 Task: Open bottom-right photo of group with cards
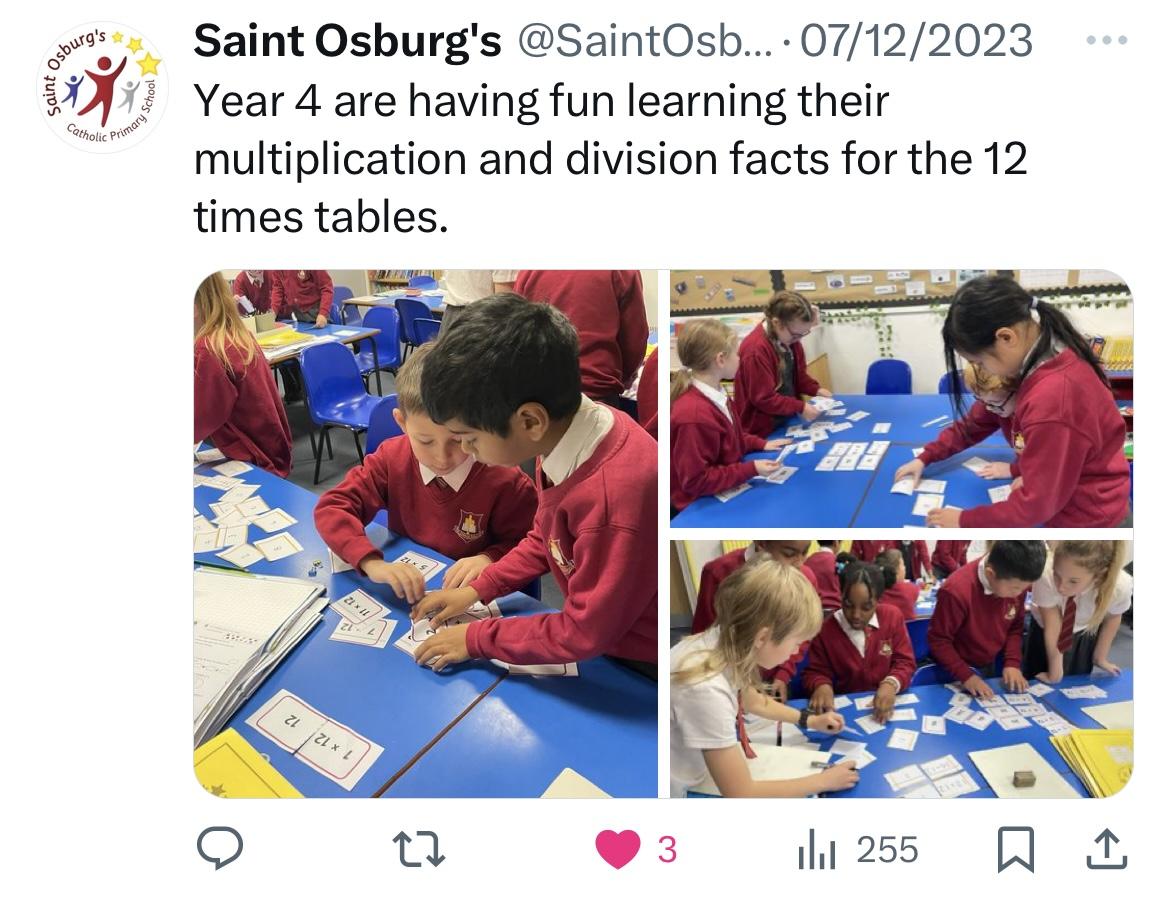901,669
